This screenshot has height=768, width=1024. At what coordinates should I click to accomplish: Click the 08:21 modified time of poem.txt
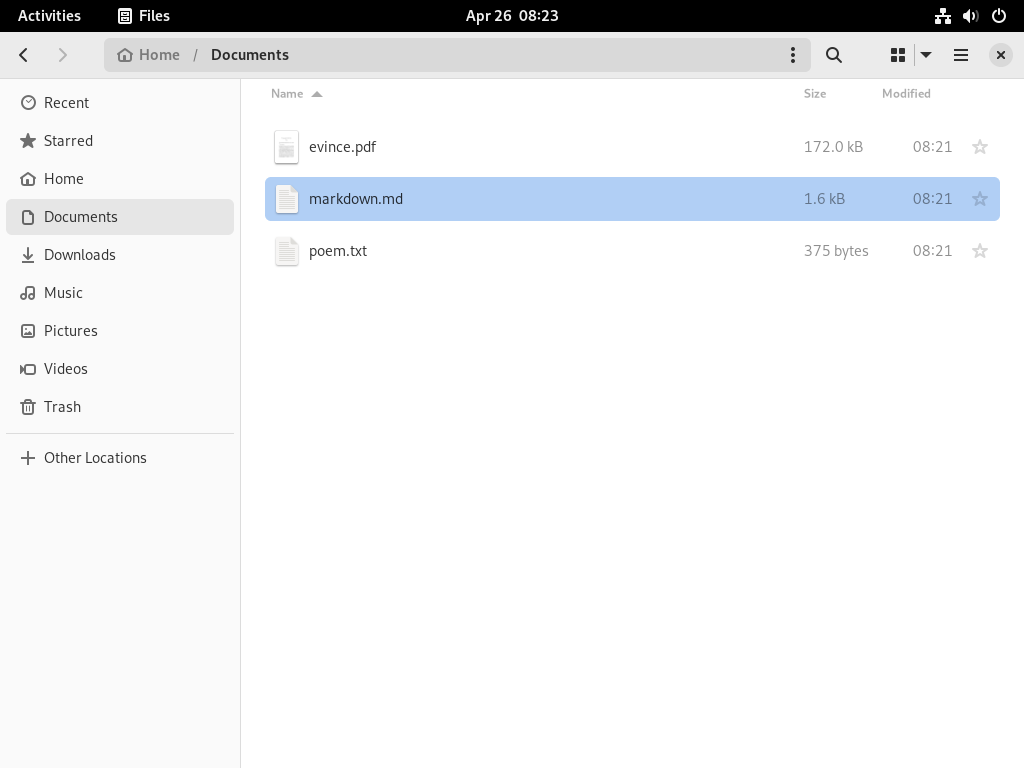point(932,251)
